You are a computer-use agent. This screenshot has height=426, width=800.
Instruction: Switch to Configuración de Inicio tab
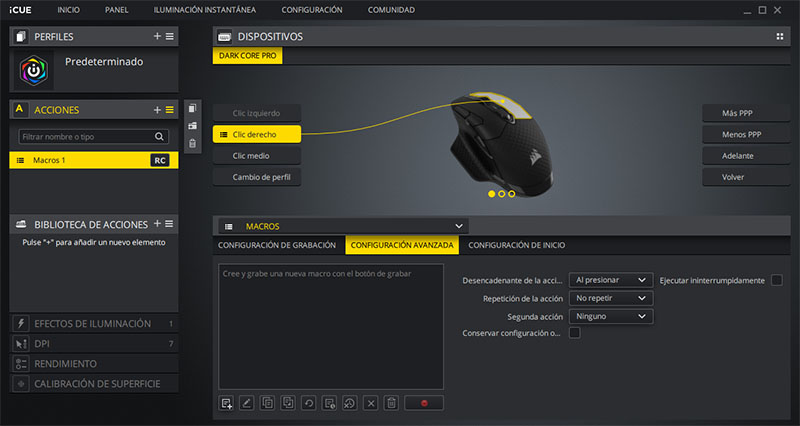[516, 245]
